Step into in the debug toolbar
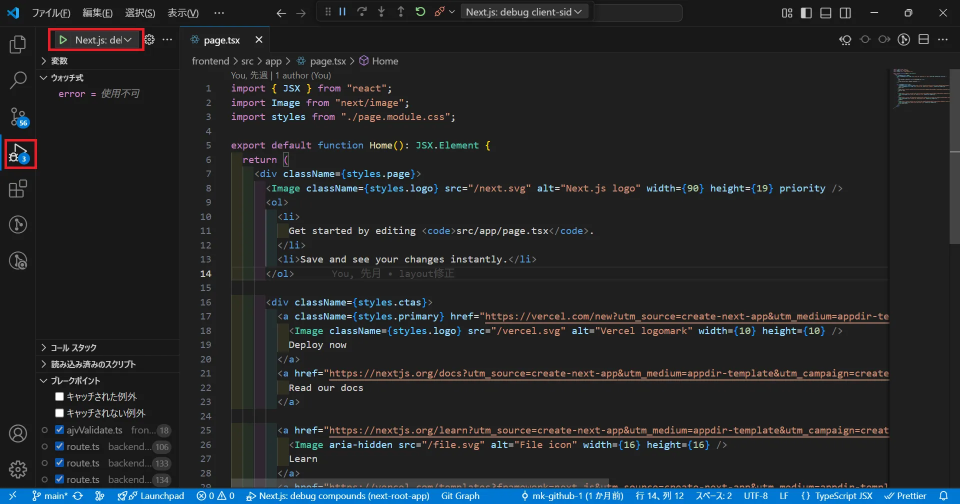This screenshot has height=504, width=960. point(381,12)
